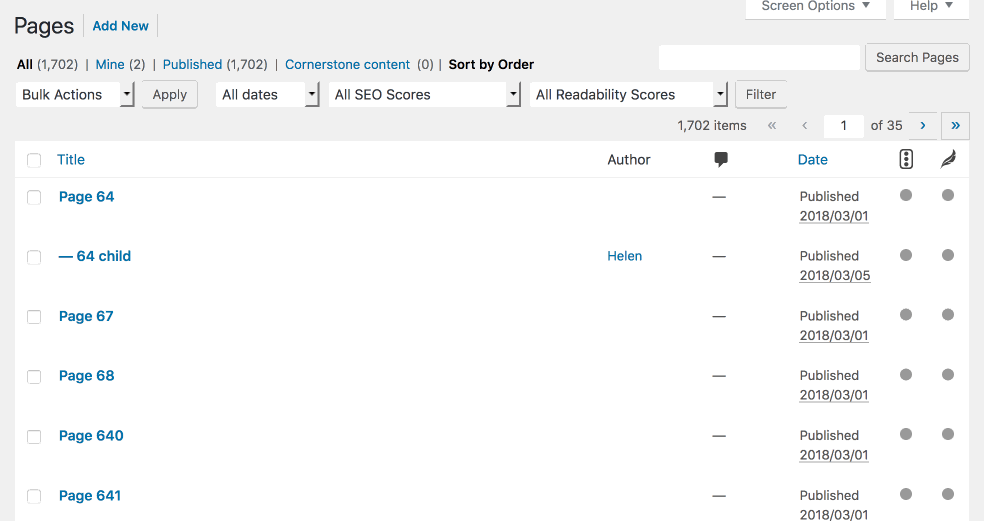Open the All Readability Scores dropdown
The width and height of the screenshot is (984, 521).
[x=628, y=95]
